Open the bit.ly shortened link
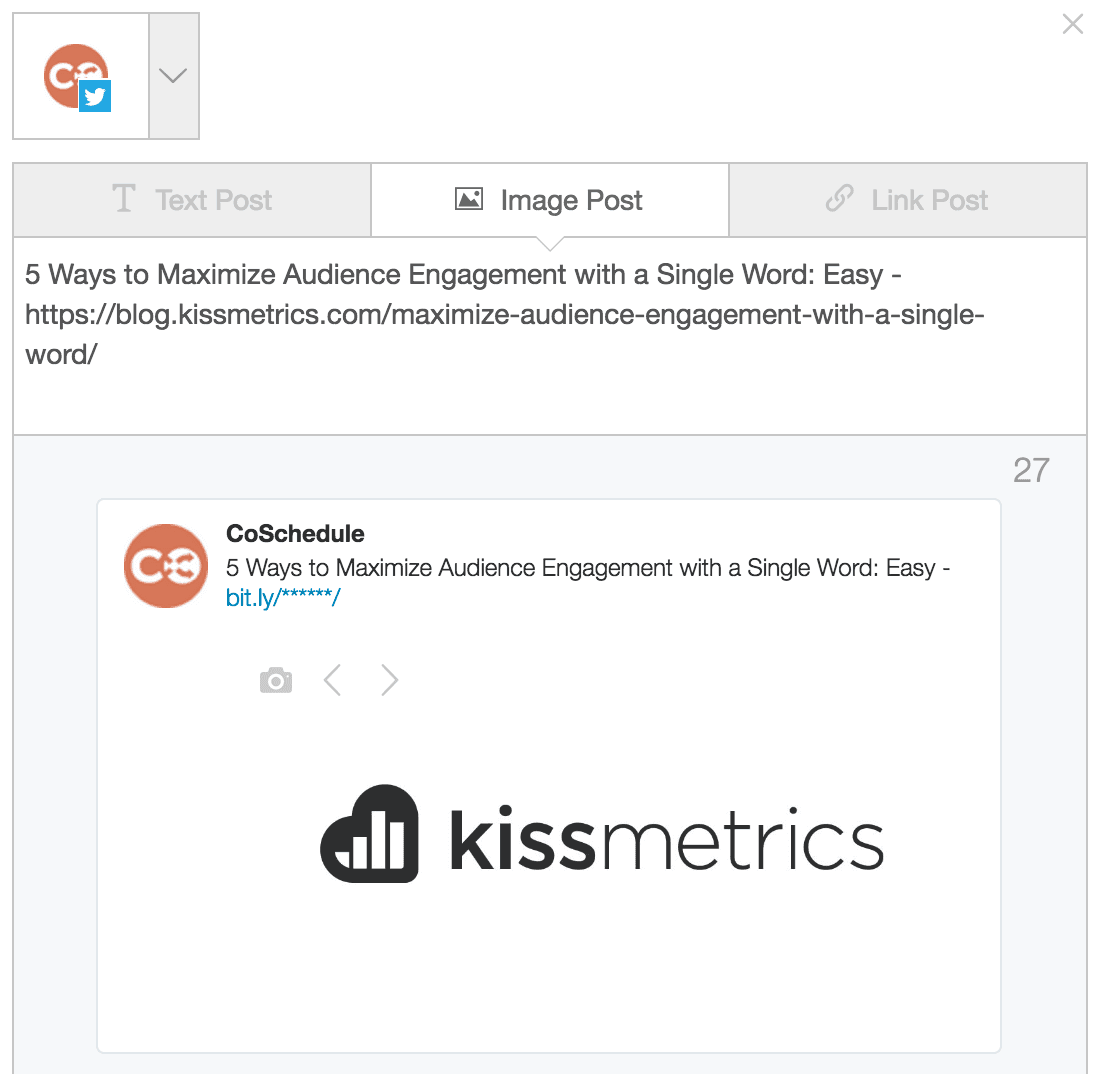Viewport: 1094px width, 1074px height. (283, 598)
